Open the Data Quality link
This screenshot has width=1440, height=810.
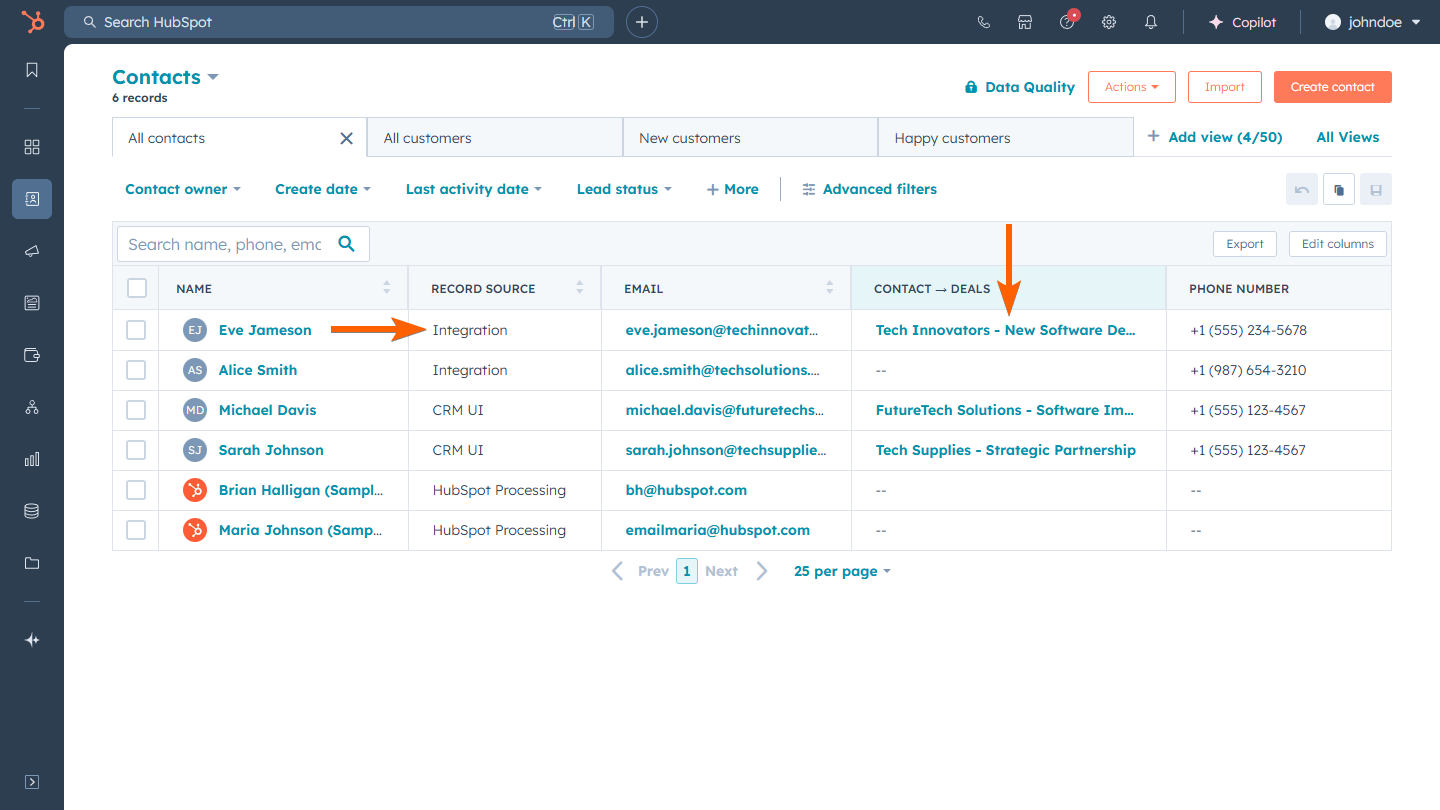(1019, 87)
